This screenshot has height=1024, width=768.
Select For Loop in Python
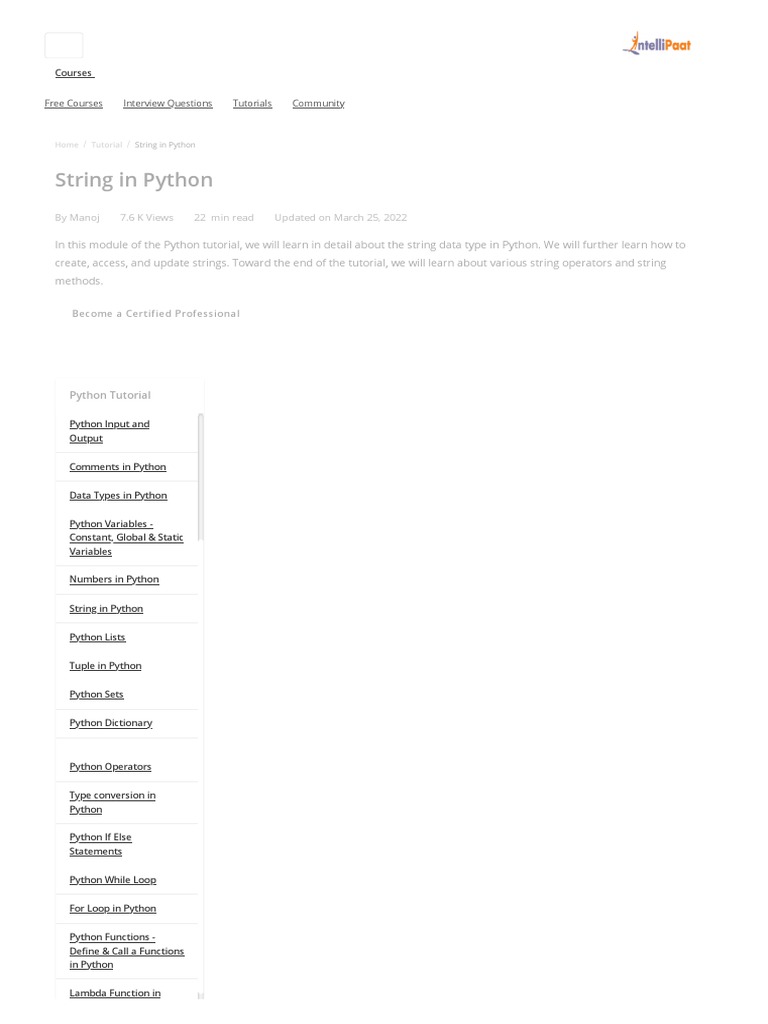coord(112,909)
